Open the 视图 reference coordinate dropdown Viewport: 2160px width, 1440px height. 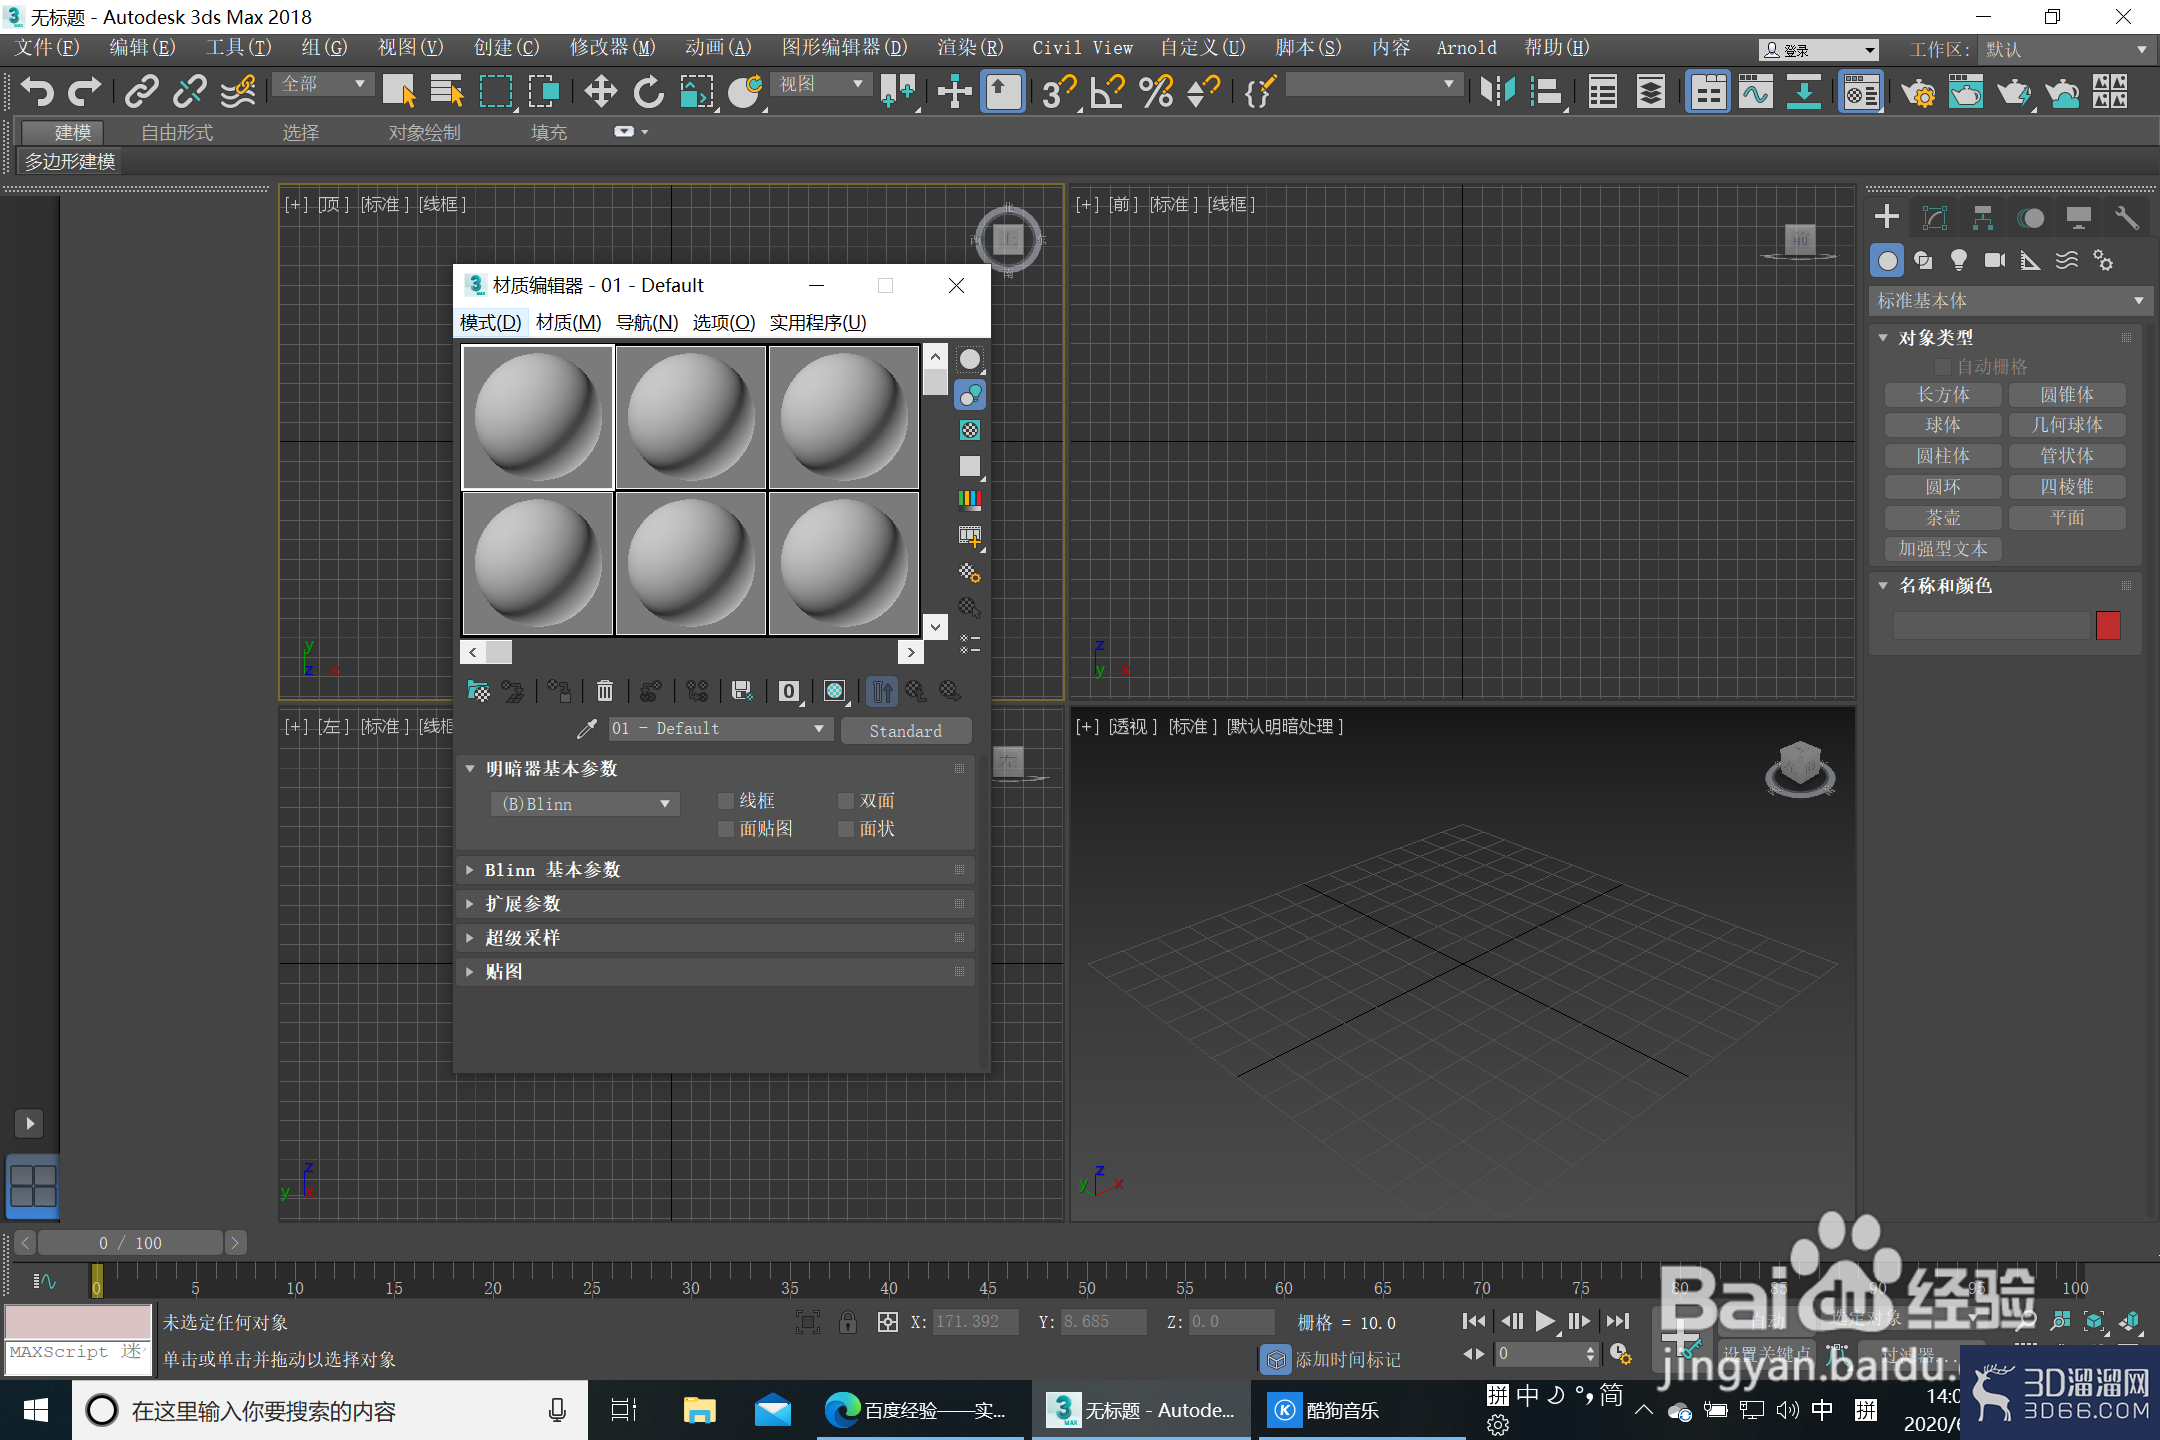[821, 85]
